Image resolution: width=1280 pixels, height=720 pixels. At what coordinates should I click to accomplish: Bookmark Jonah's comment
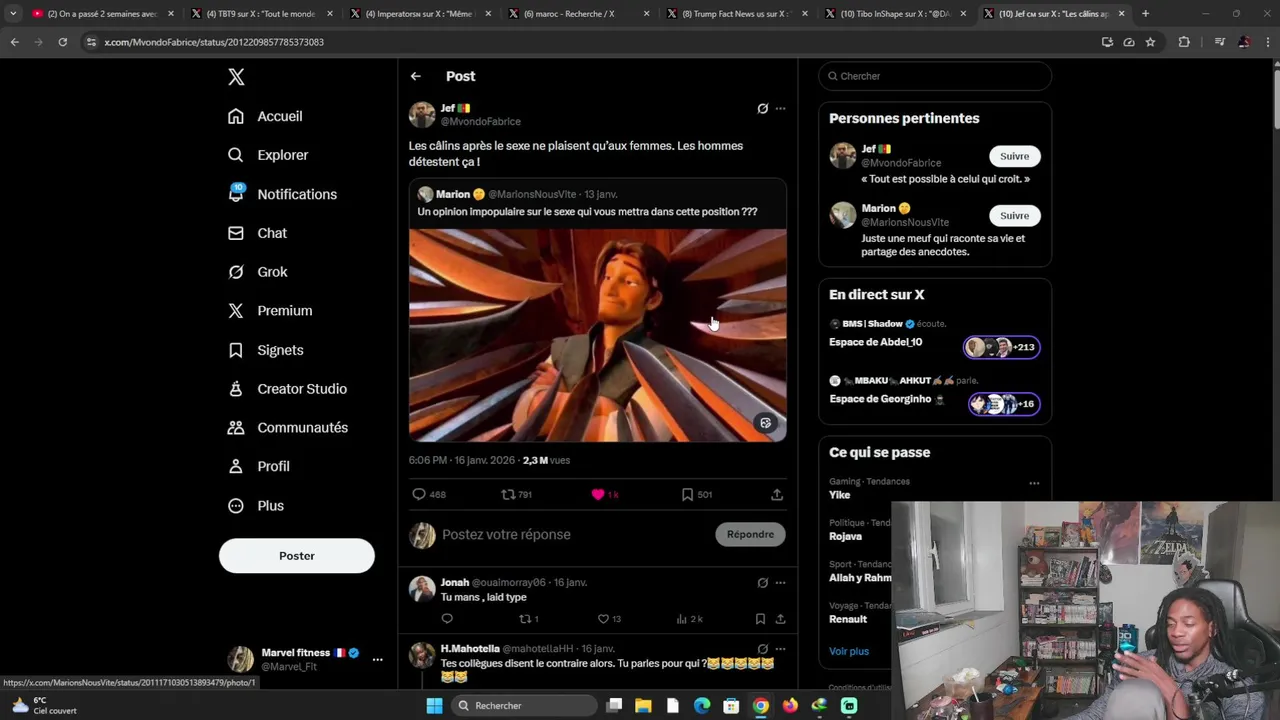coord(760,619)
